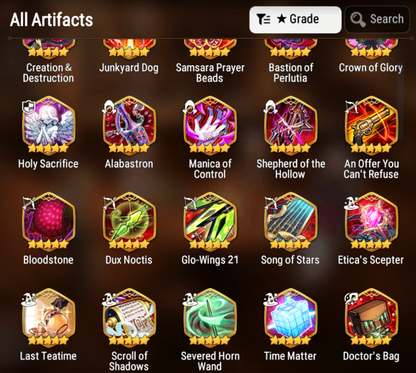View the Dux Noctis artifact
Image resolution: width=416 pixels, height=373 pixels.
(129, 222)
